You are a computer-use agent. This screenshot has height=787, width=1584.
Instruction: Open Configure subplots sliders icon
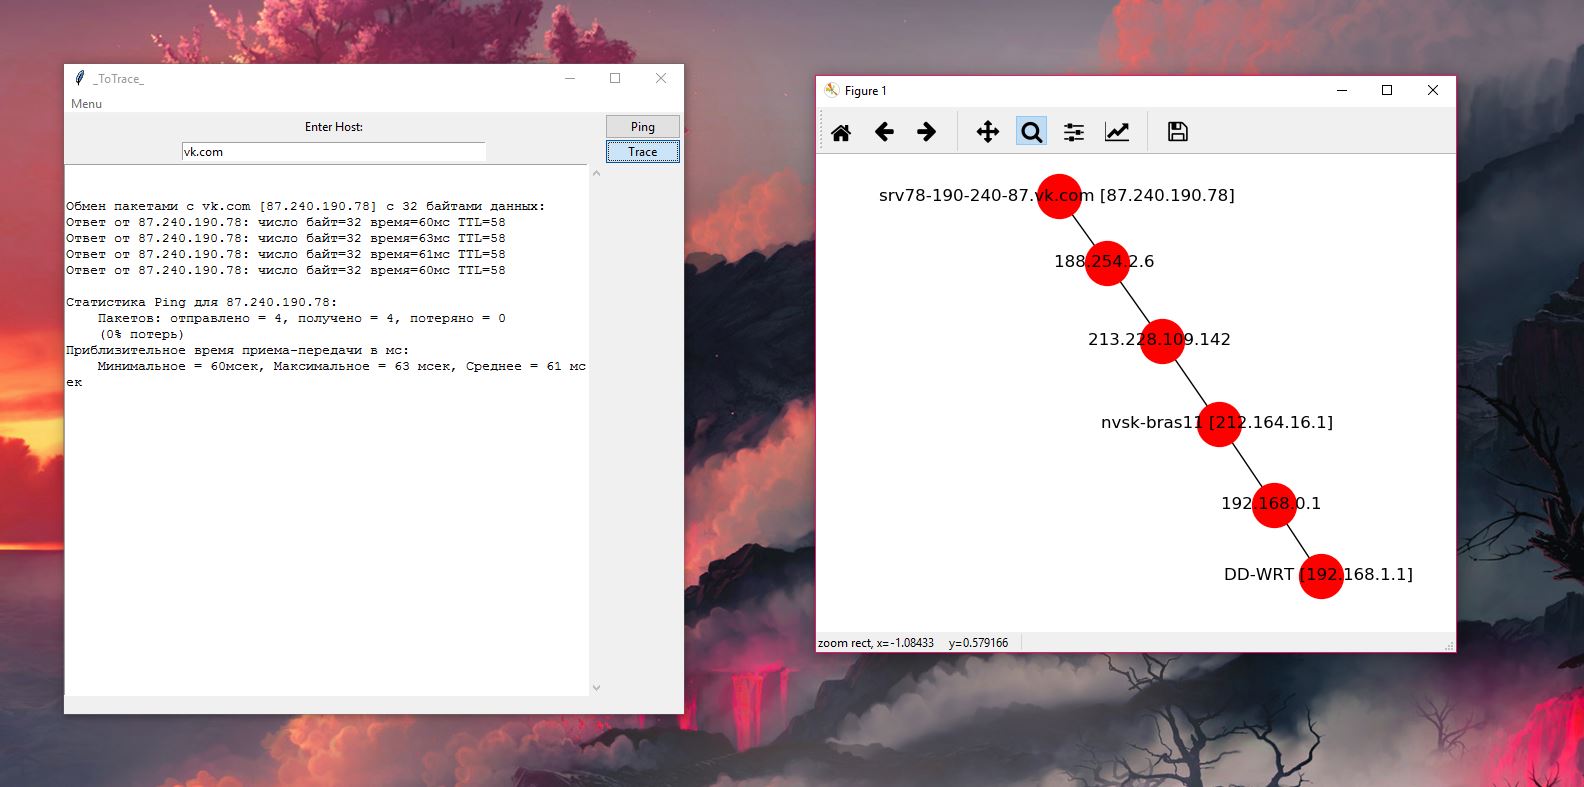1074,132
